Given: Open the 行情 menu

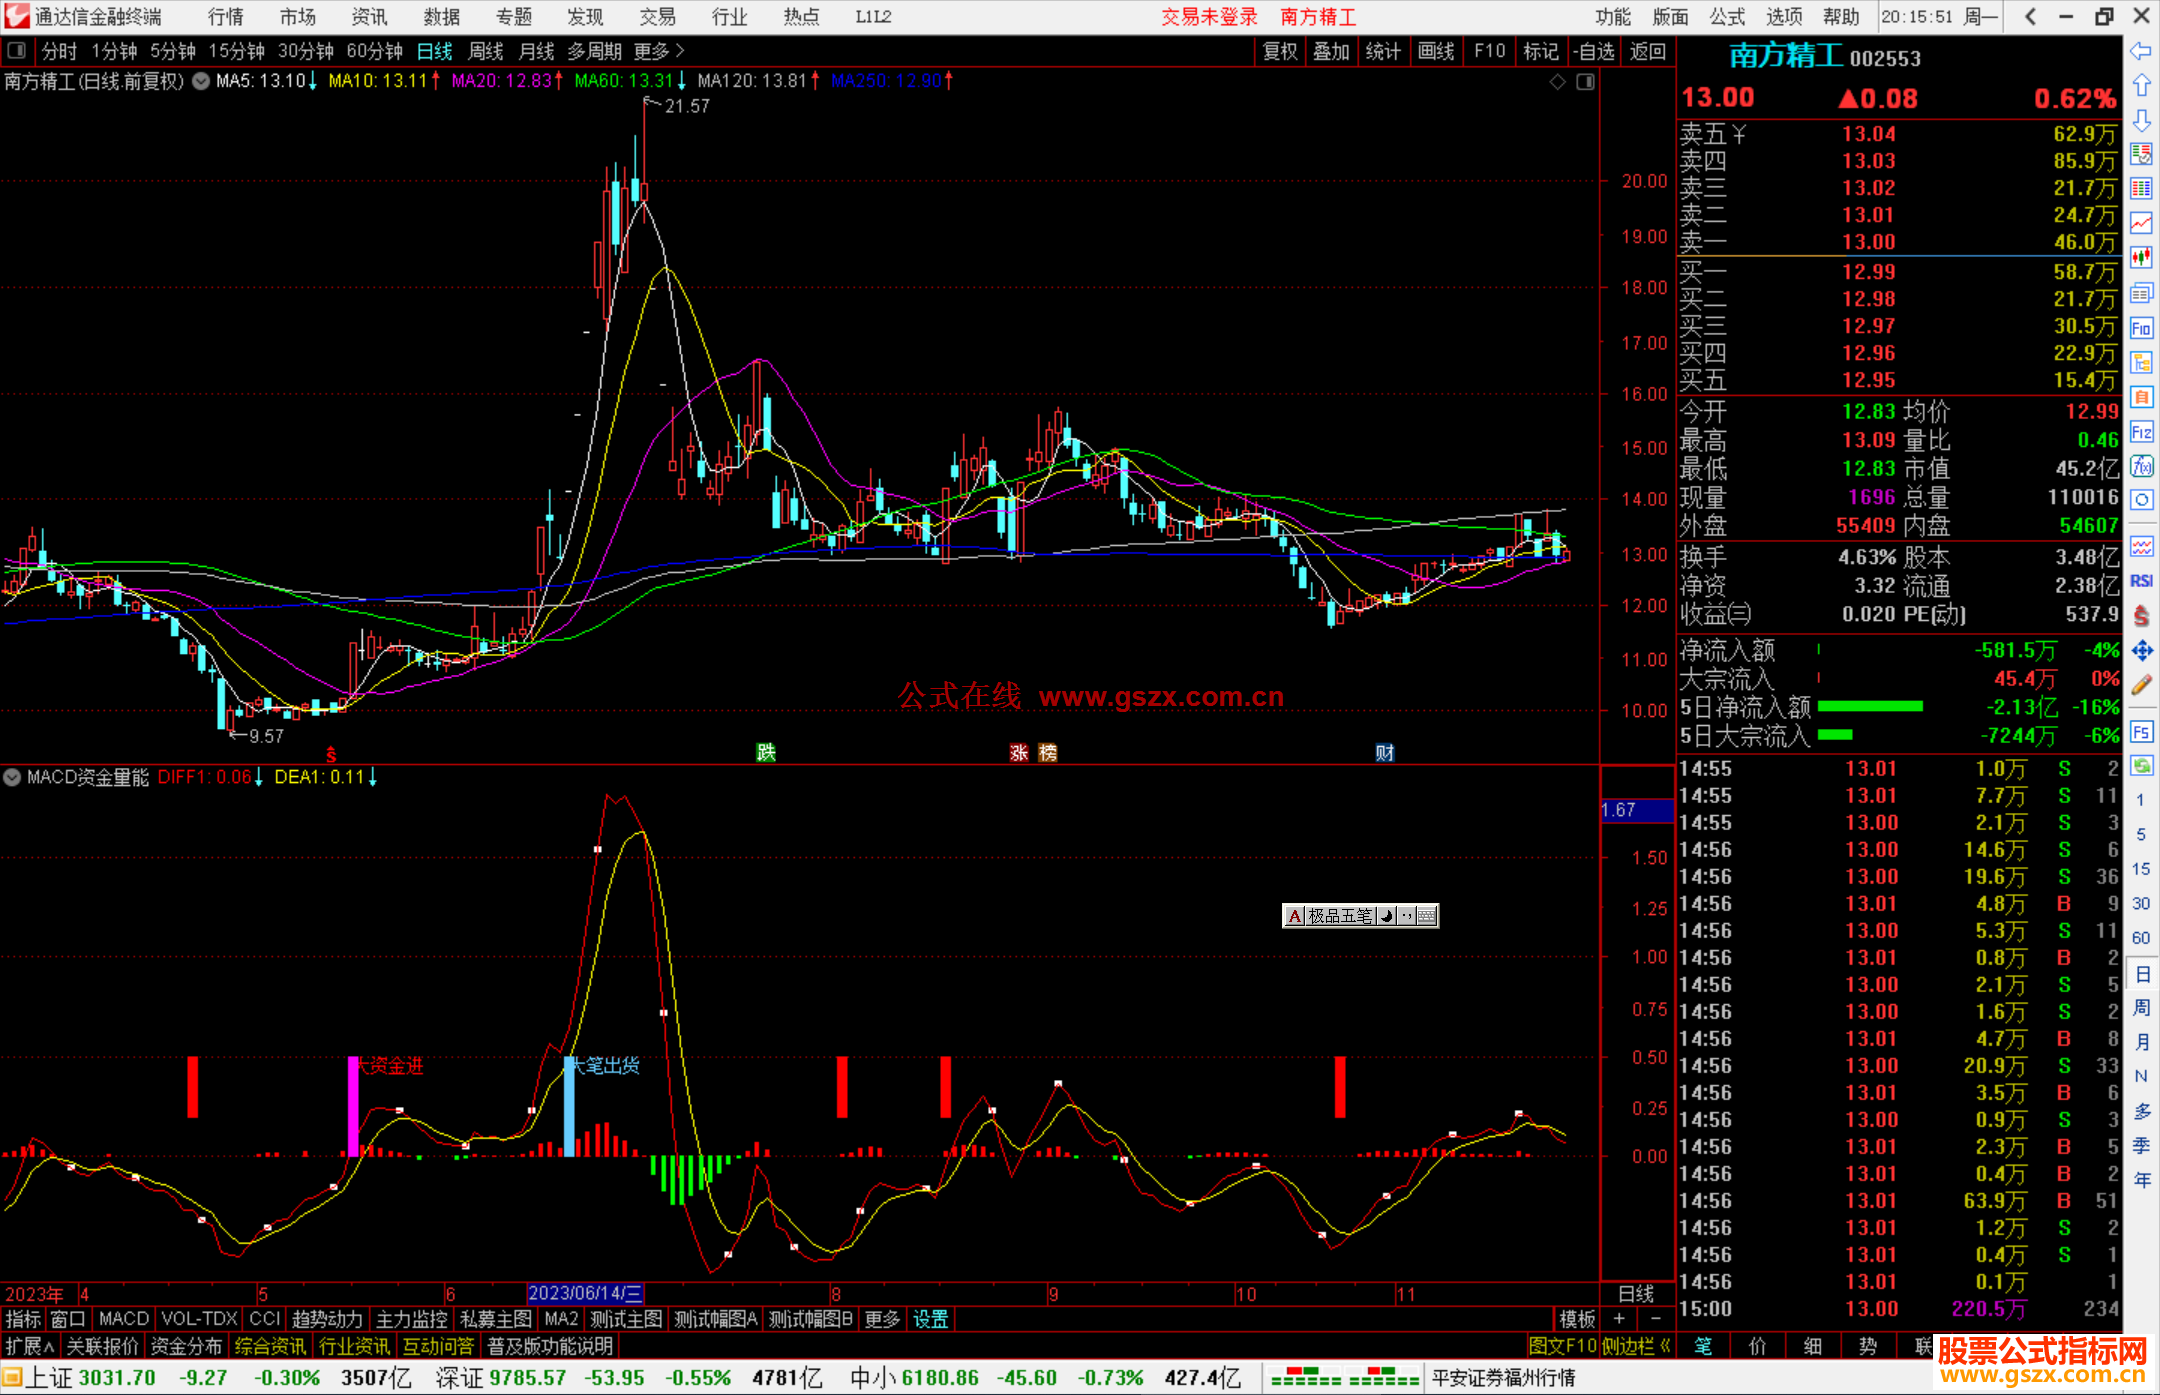Looking at the screenshot, I should [x=225, y=17].
